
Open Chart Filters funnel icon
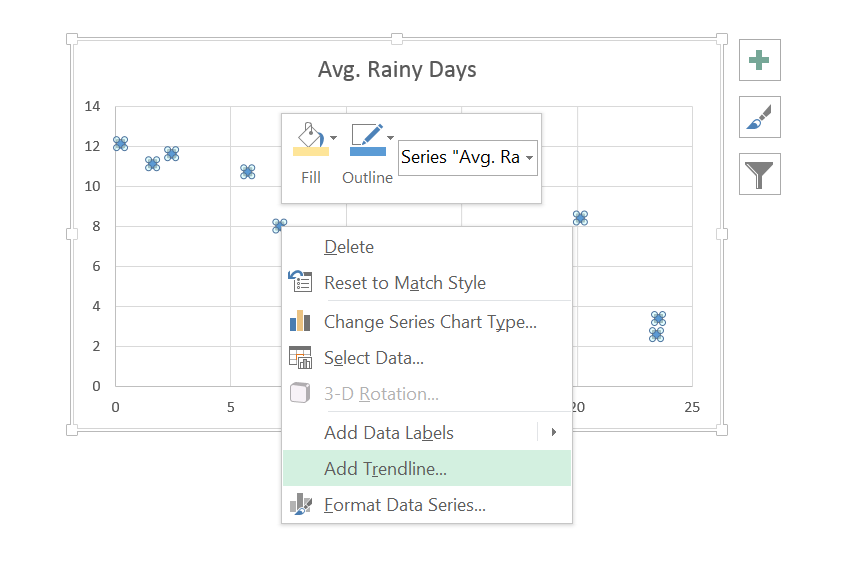click(x=759, y=175)
